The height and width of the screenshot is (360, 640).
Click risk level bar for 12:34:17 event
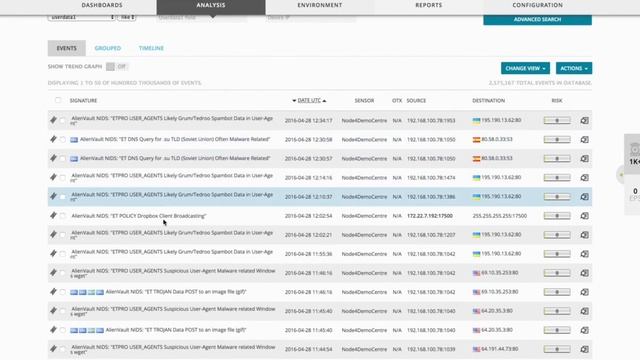click(x=557, y=120)
